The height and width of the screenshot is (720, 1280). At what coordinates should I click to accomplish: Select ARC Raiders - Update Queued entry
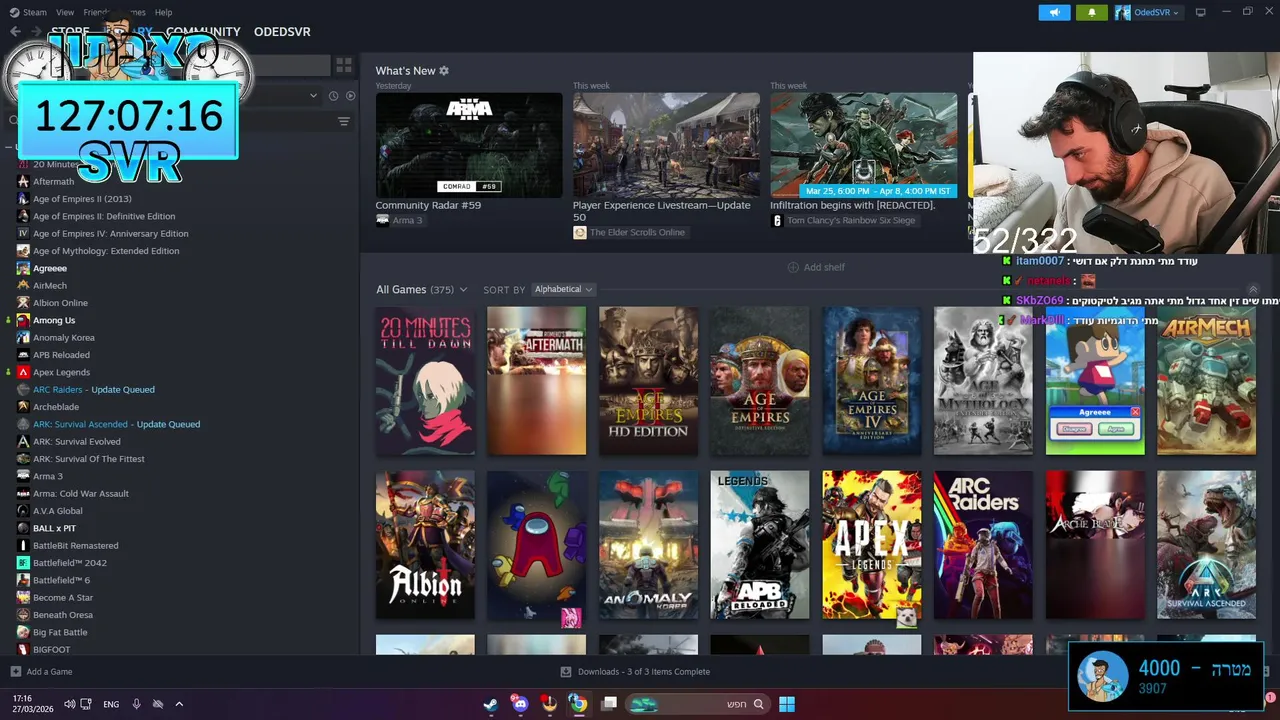tap(94, 390)
